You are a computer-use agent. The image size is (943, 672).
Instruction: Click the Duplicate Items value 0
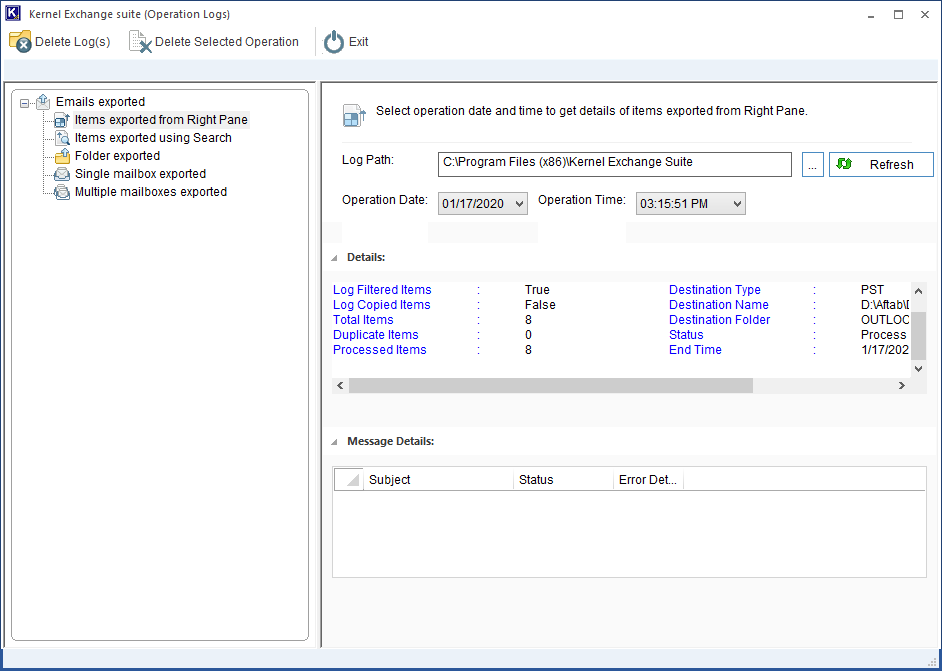[528, 335]
